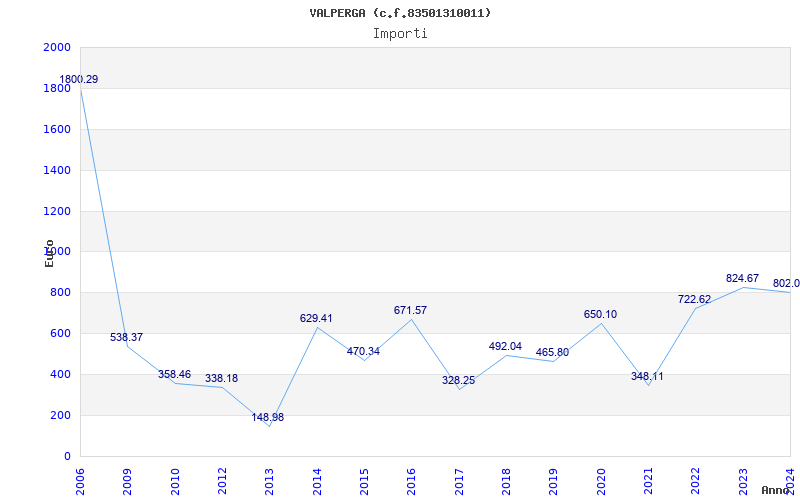Image resolution: width=800 pixels, height=500 pixels.
Task: Click the 2020 year tick label
Action: coord(601,481)
